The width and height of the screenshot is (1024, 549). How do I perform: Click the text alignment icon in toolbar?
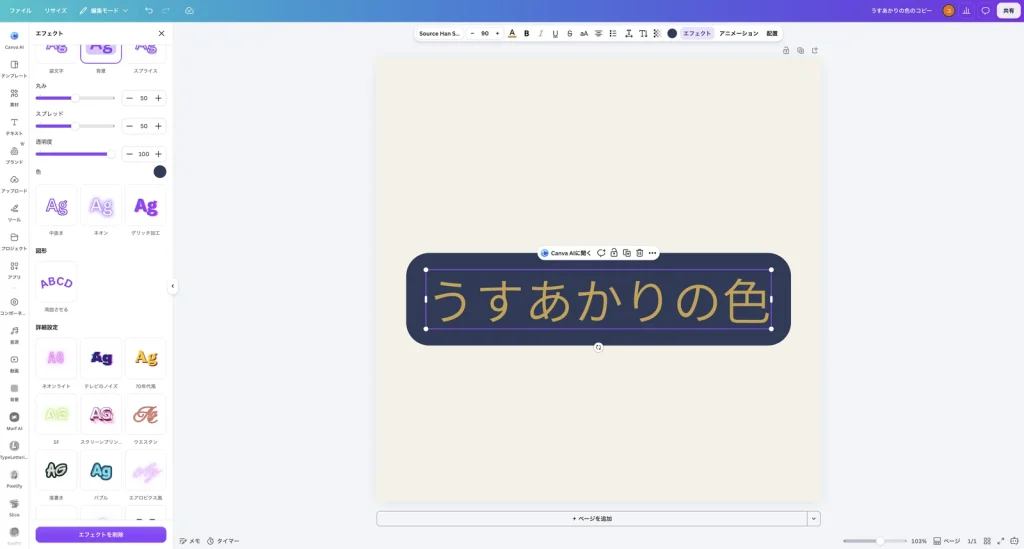[x=598, y=33]
